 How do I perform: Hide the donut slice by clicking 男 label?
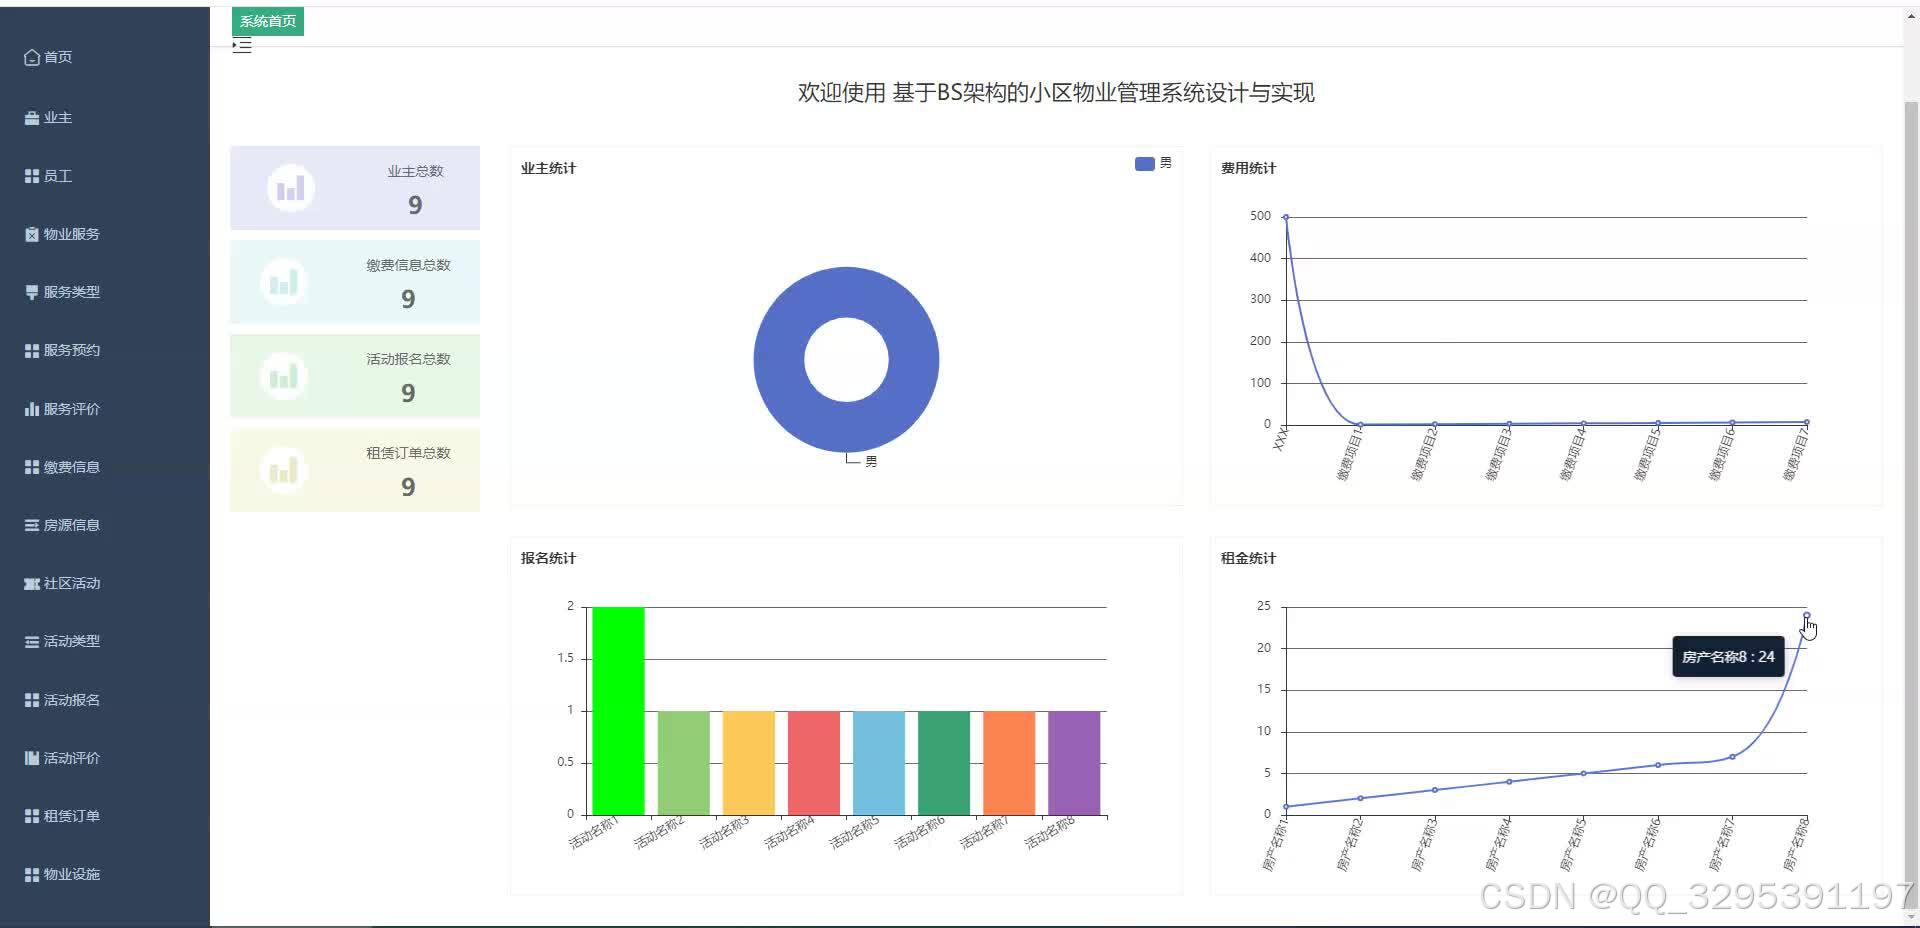869,461
